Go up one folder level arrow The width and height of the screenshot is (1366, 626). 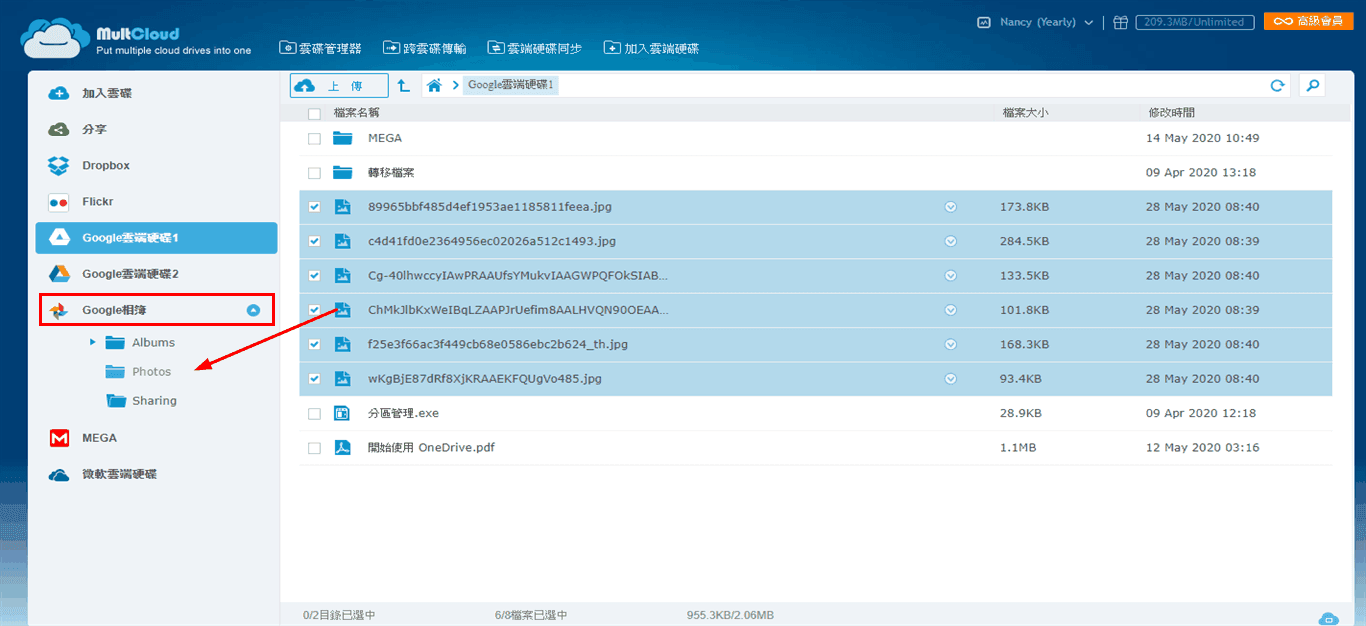coord(403,86)
